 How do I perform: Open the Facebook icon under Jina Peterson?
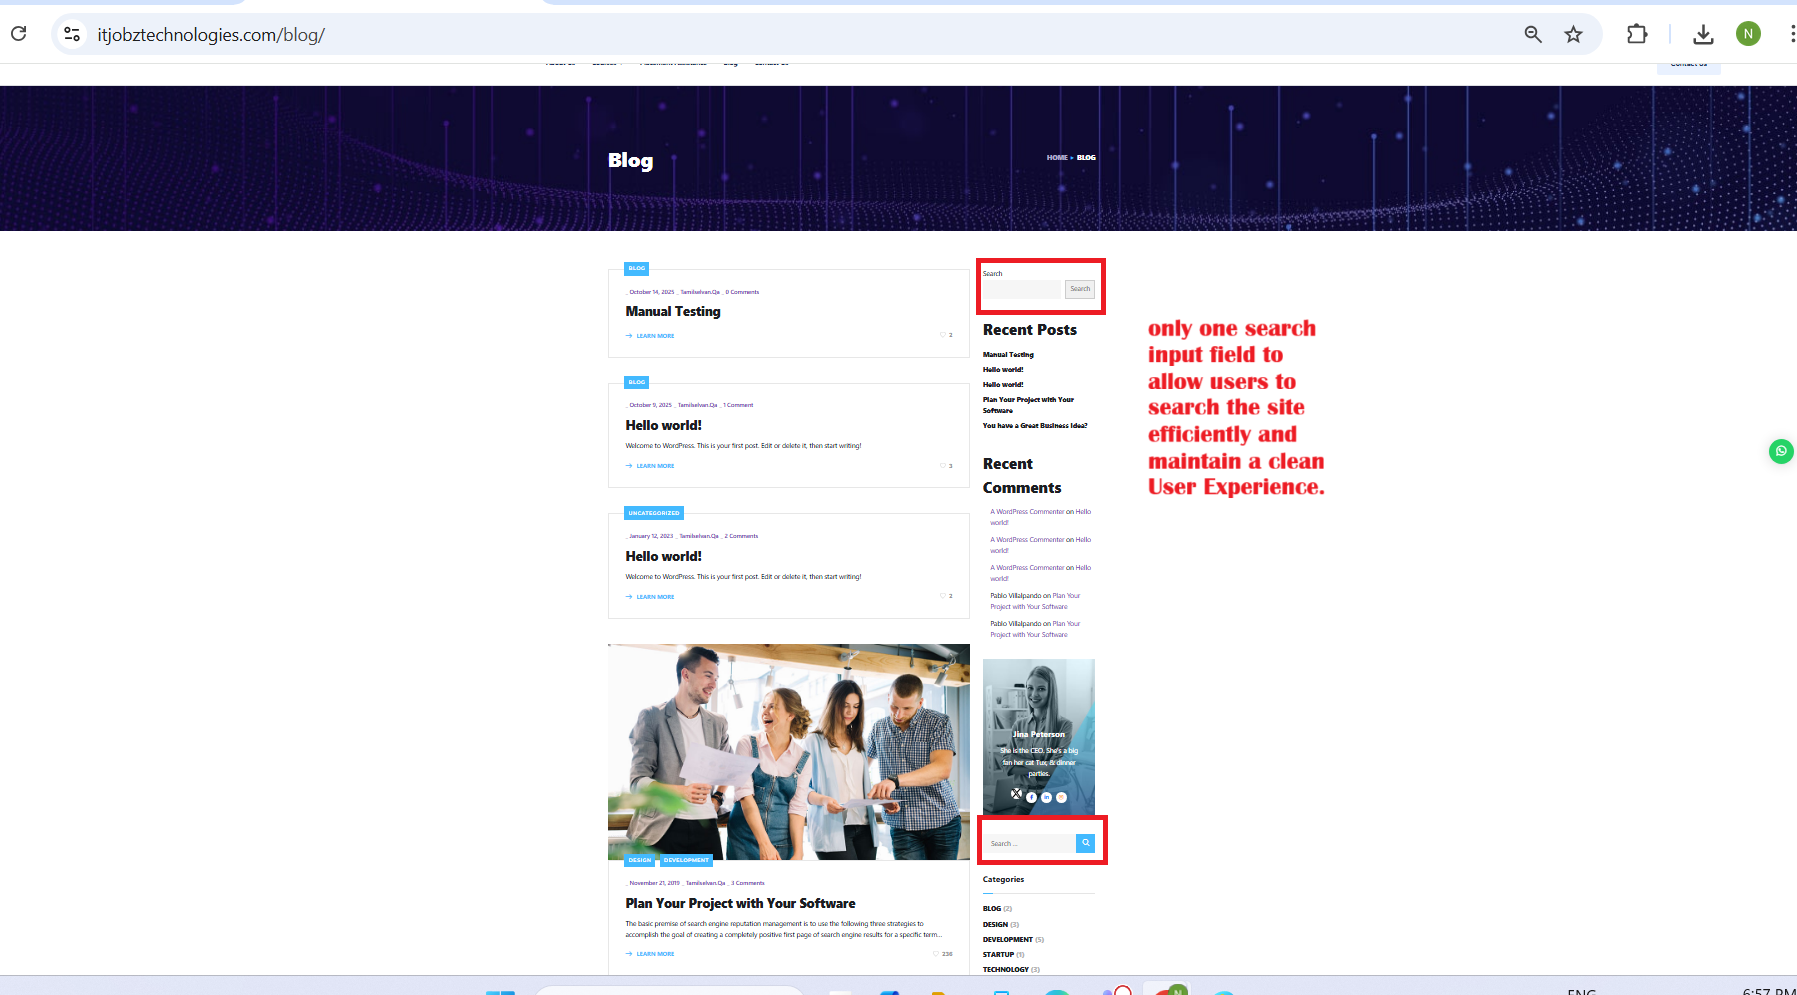point(1031,797)
